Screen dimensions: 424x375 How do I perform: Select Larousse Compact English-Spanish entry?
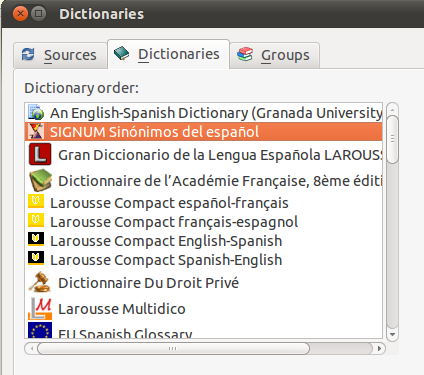point(204,240)
